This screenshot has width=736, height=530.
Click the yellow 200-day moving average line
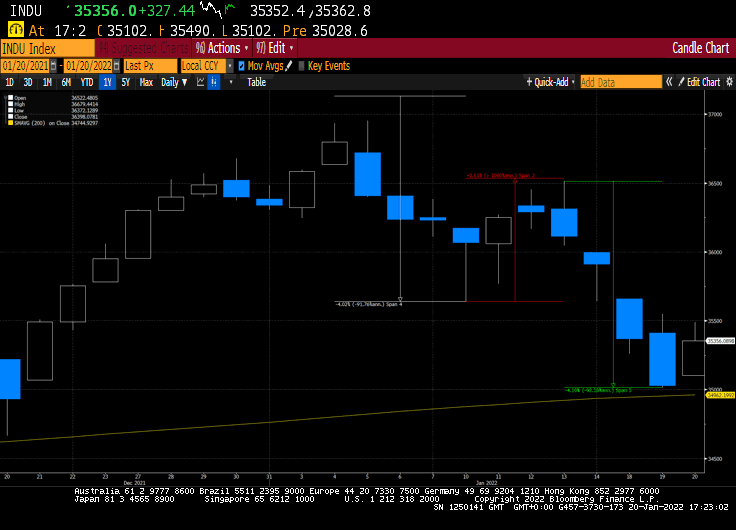pos(347,416)
